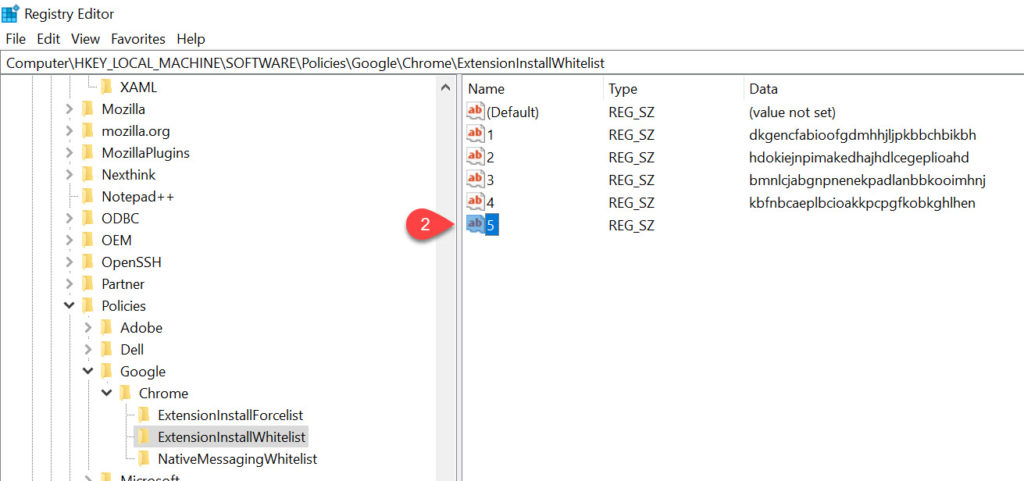This screenshot has width=1024, height=481.
Task: Click the "(value not set)" data cell
Action: coord(792,112)
